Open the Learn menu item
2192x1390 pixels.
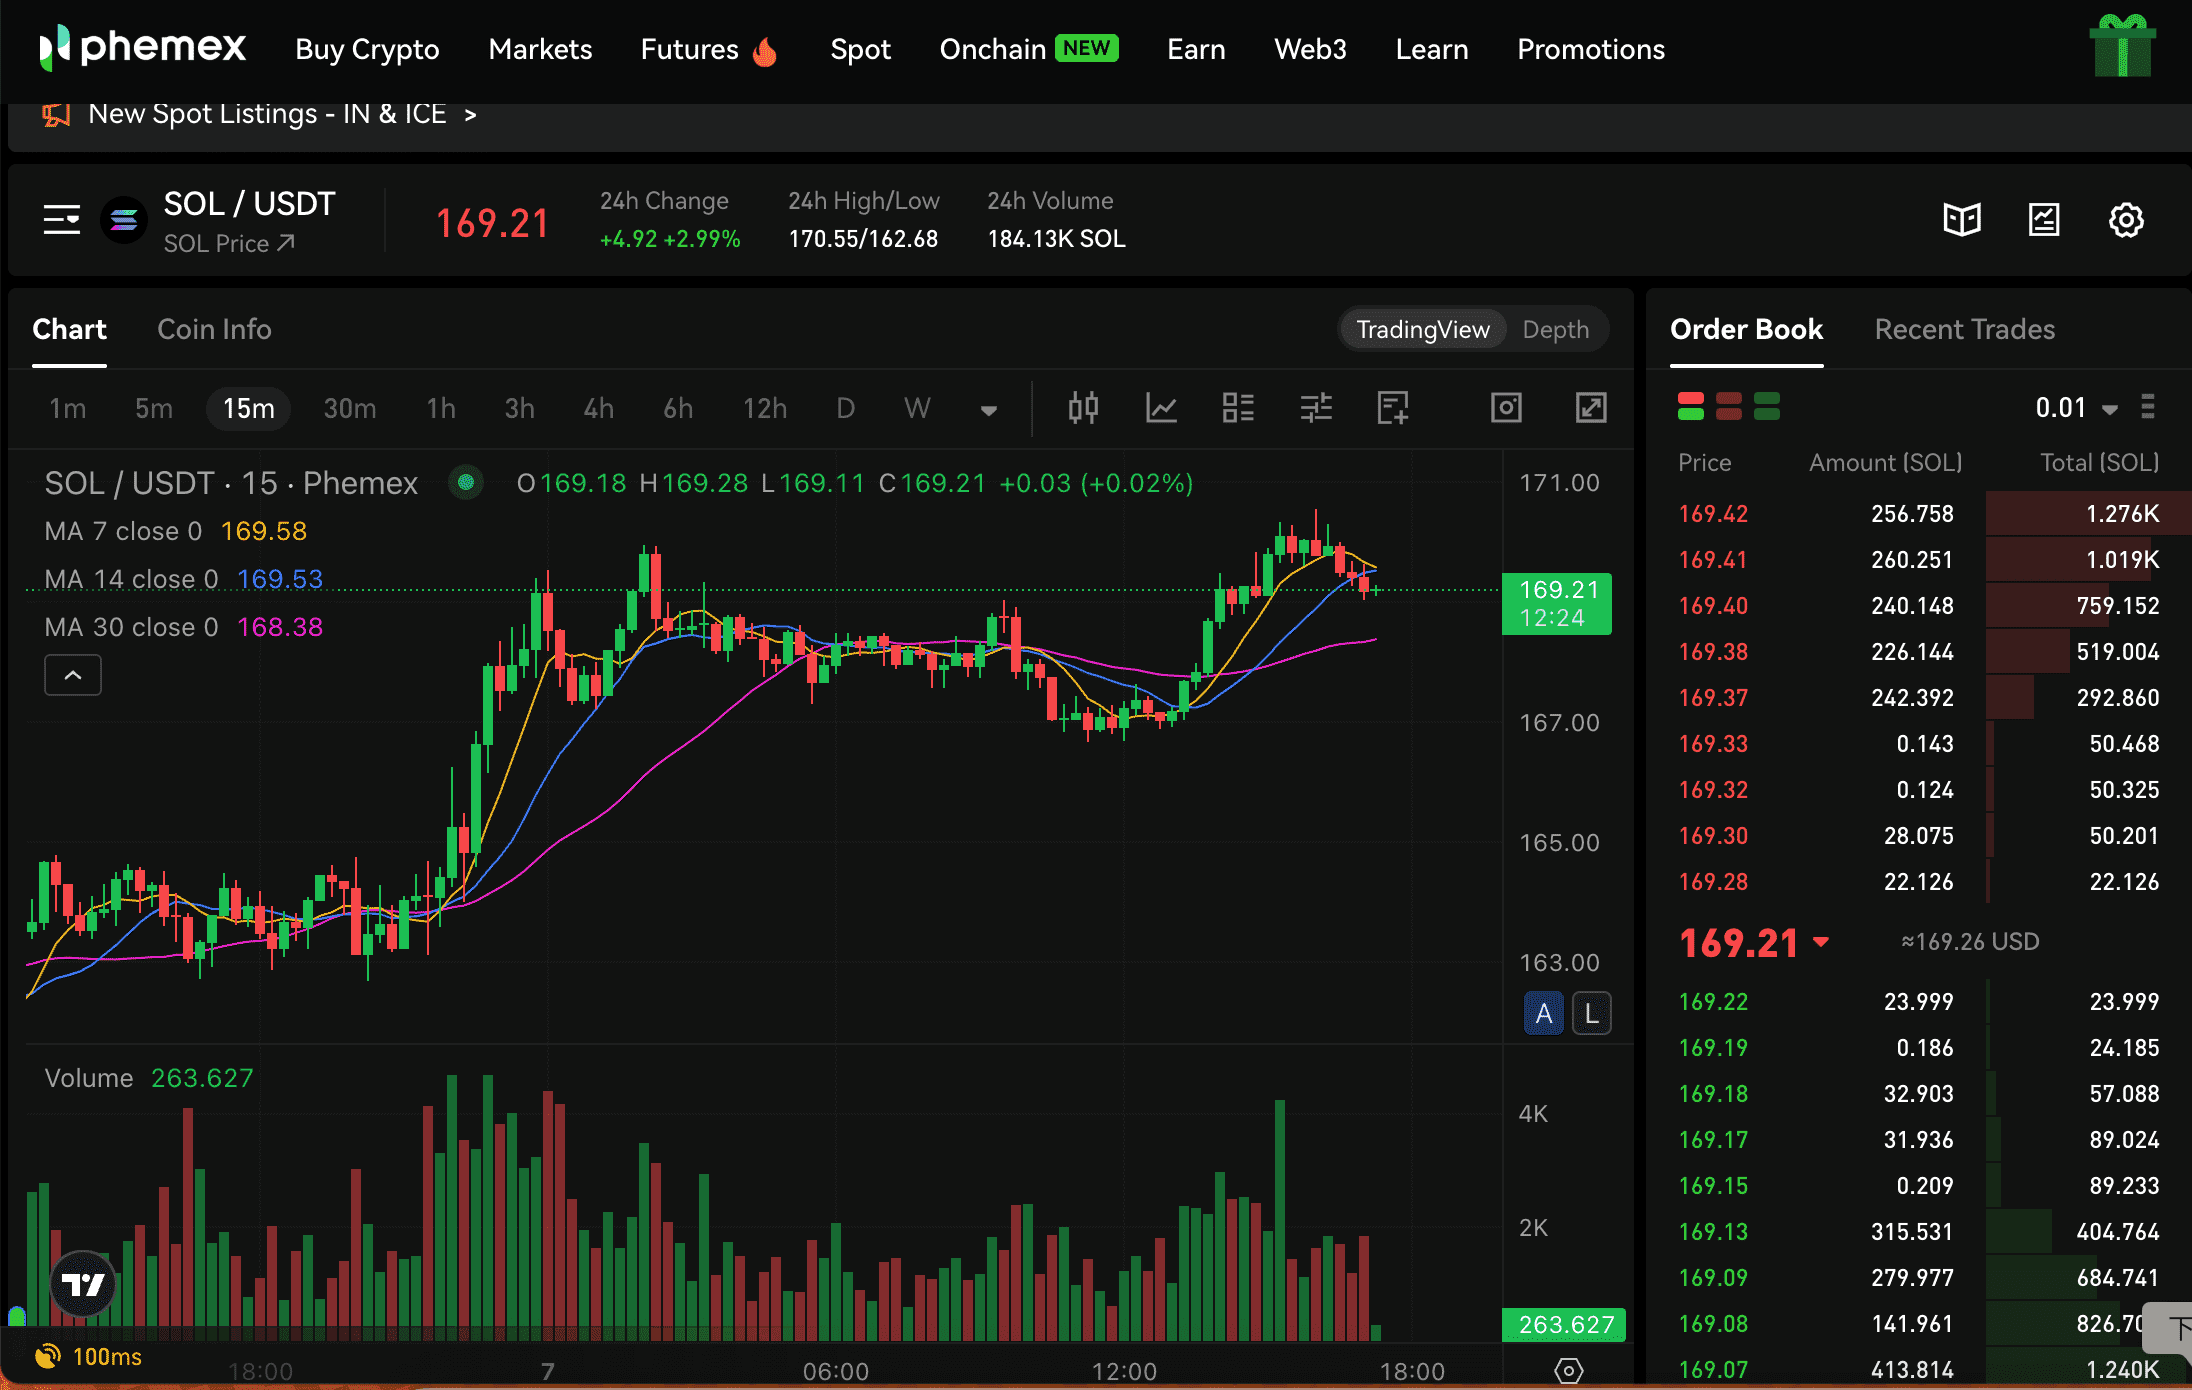pyautogui.click(x=1432, y=49)
